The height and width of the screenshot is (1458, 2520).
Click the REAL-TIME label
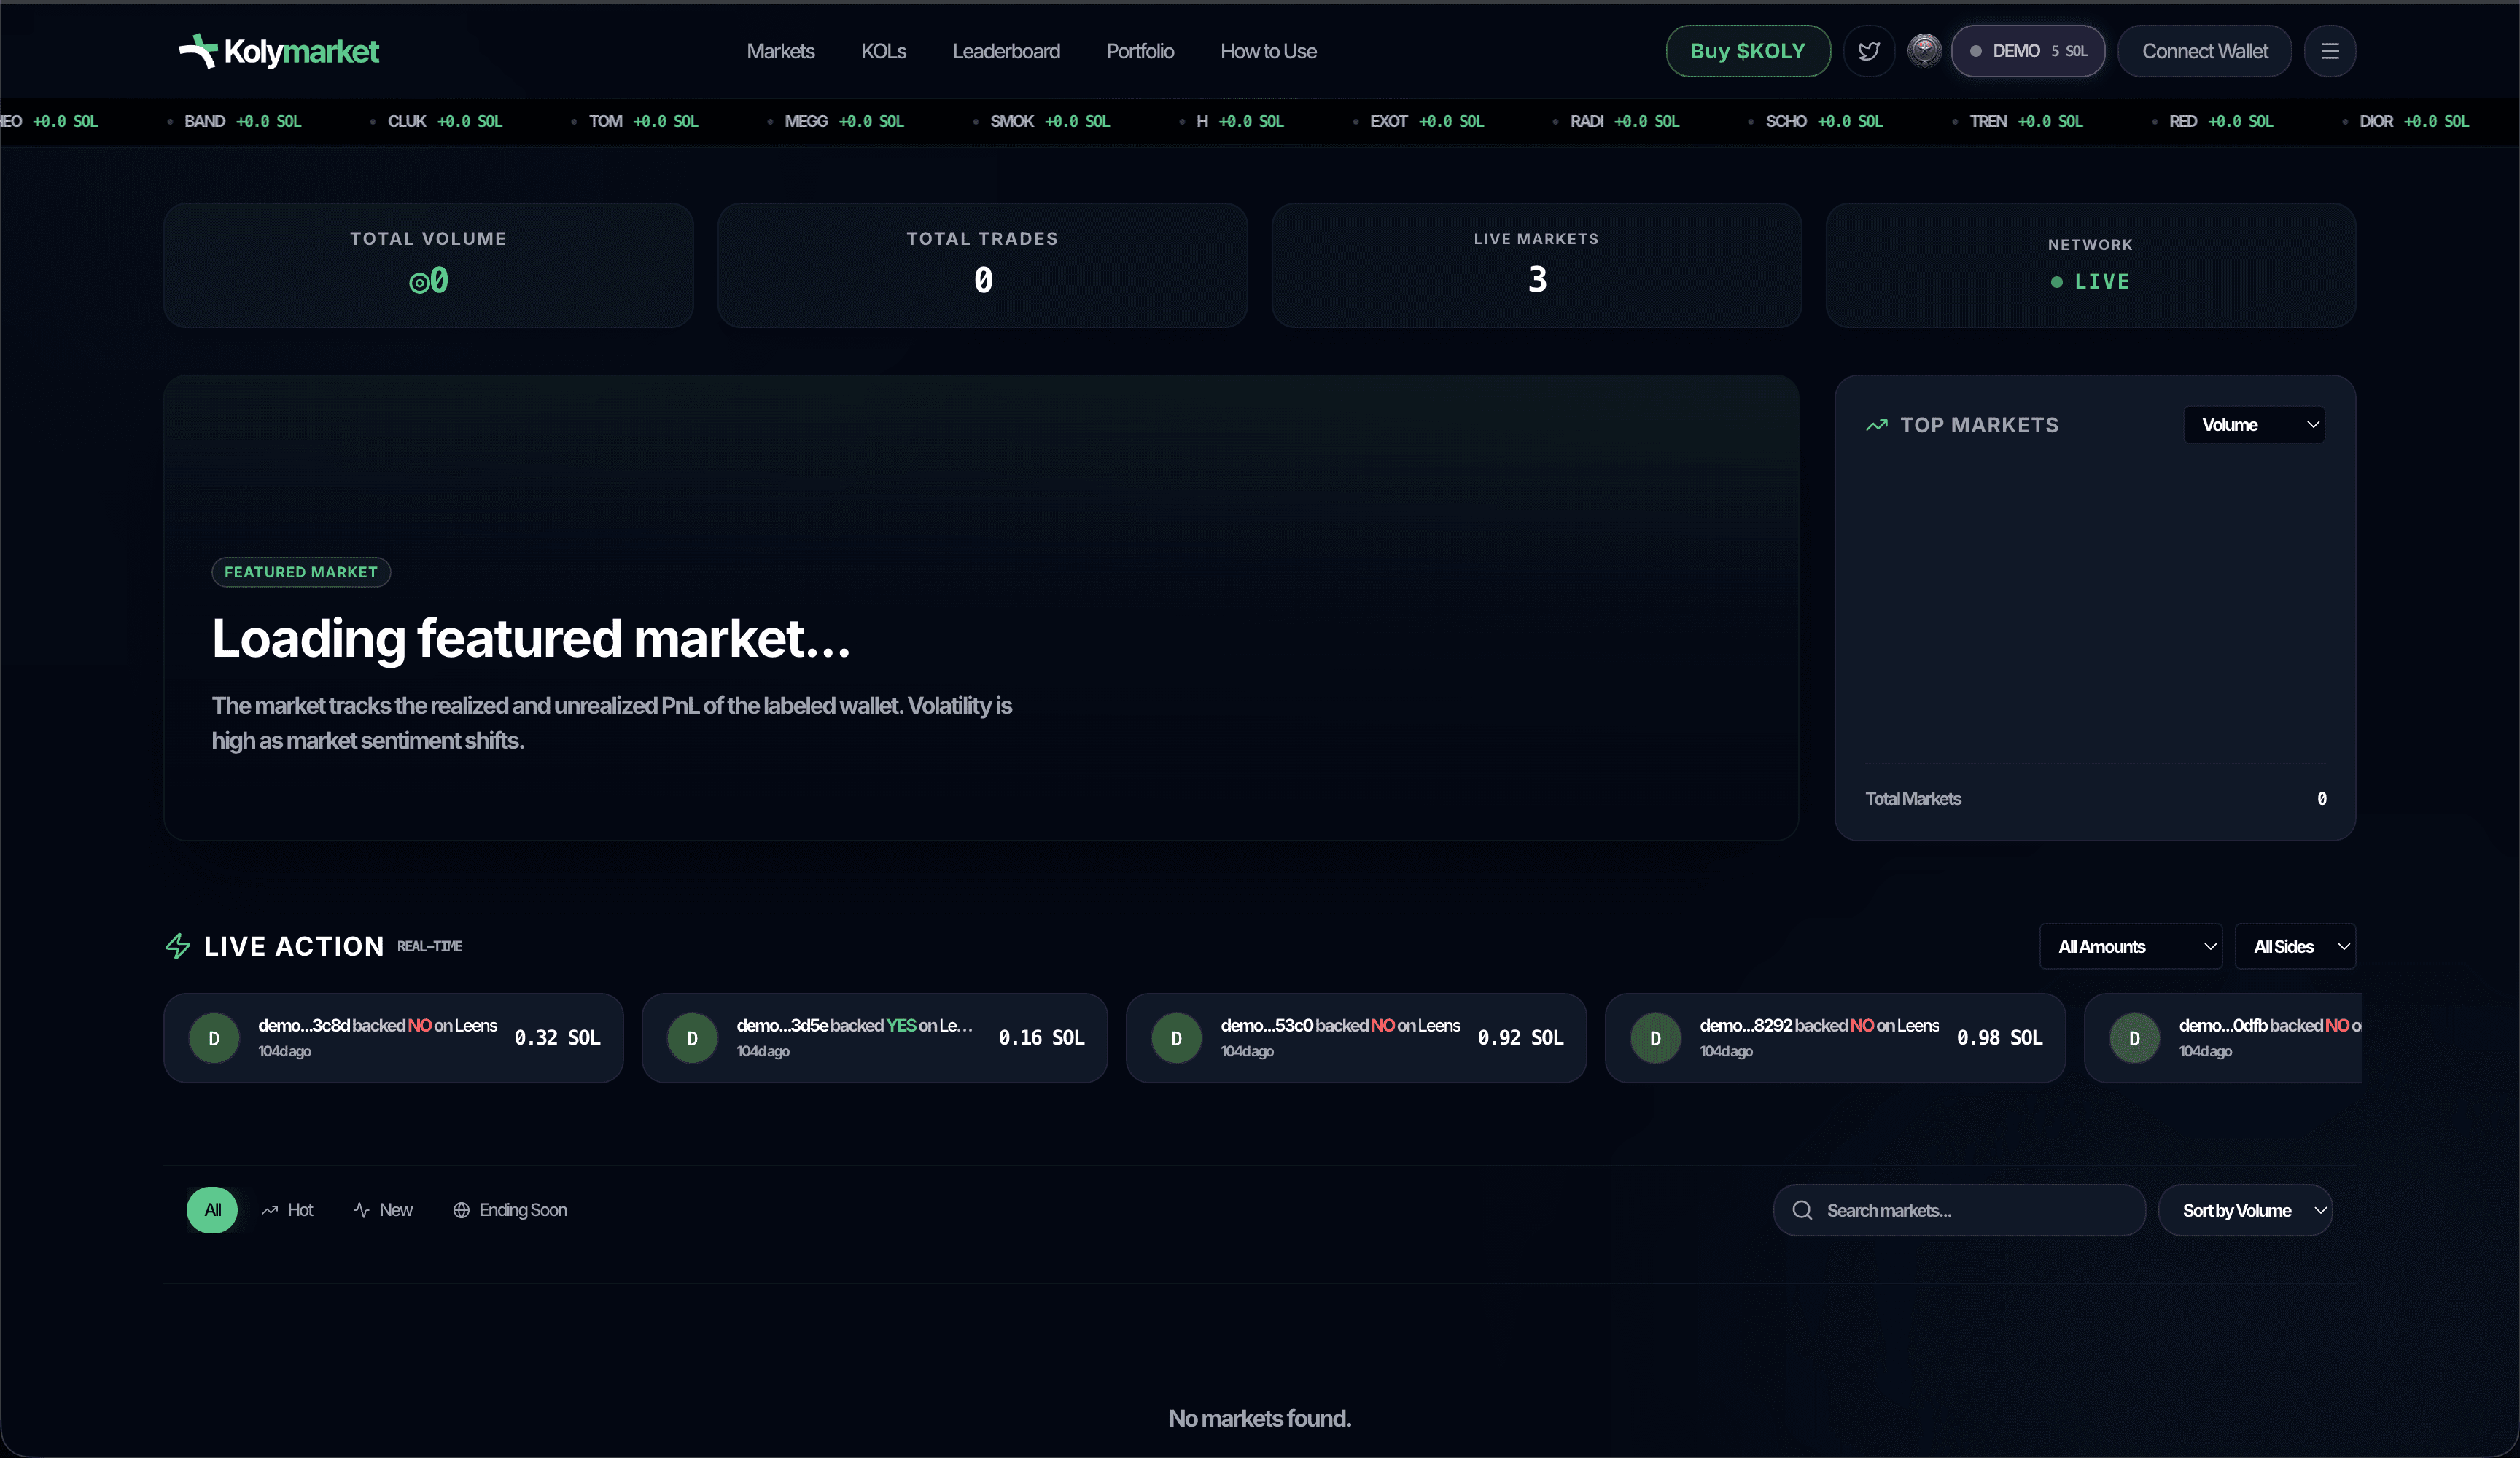(x=430, y=946)
